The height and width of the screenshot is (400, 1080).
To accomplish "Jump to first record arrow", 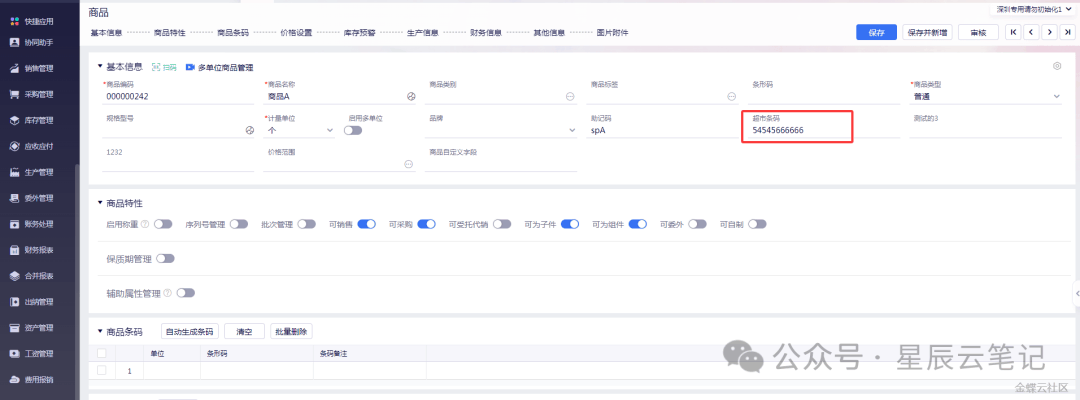I will pos(1012,32).
